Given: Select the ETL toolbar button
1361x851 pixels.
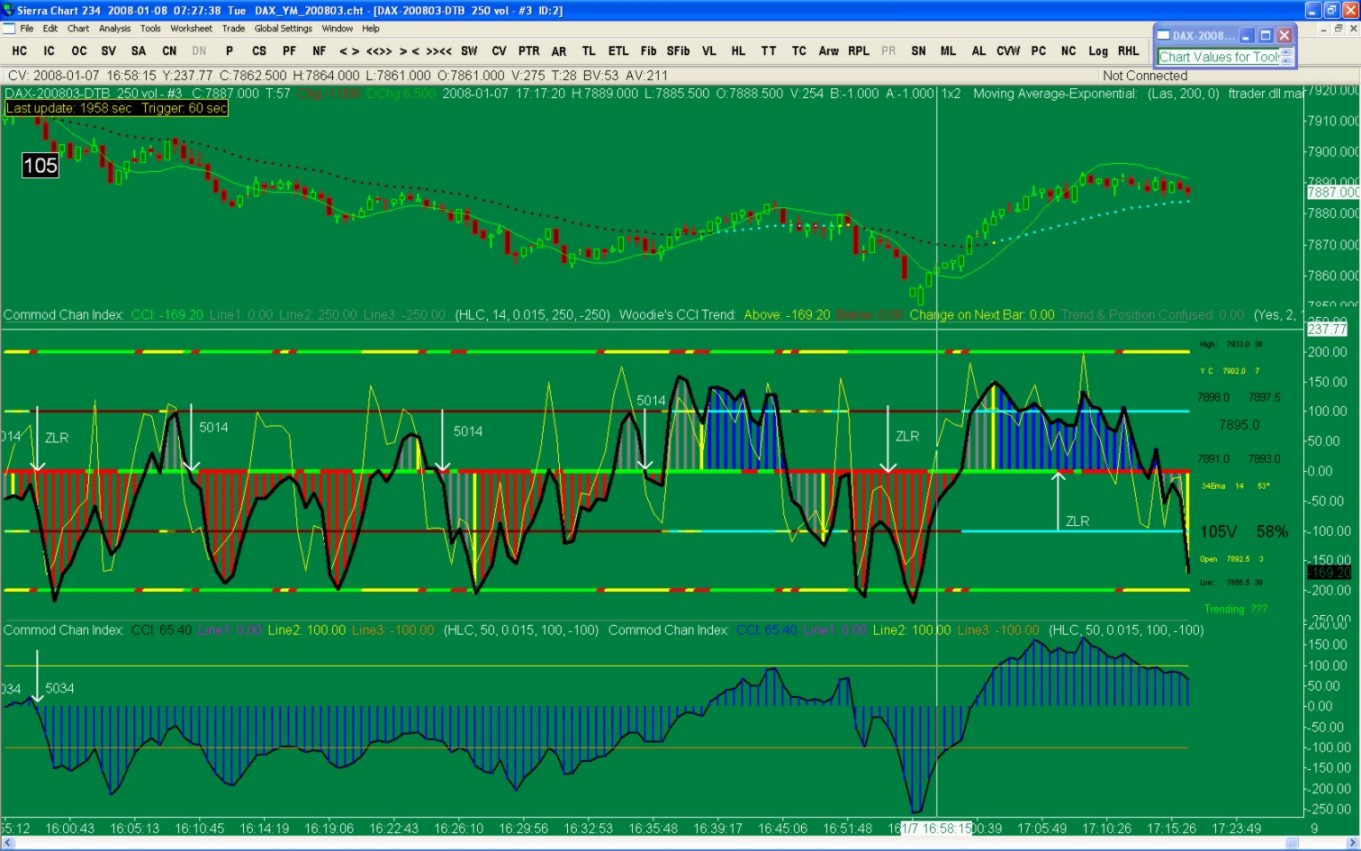Looking at the screenshot, I should (619, 51).
